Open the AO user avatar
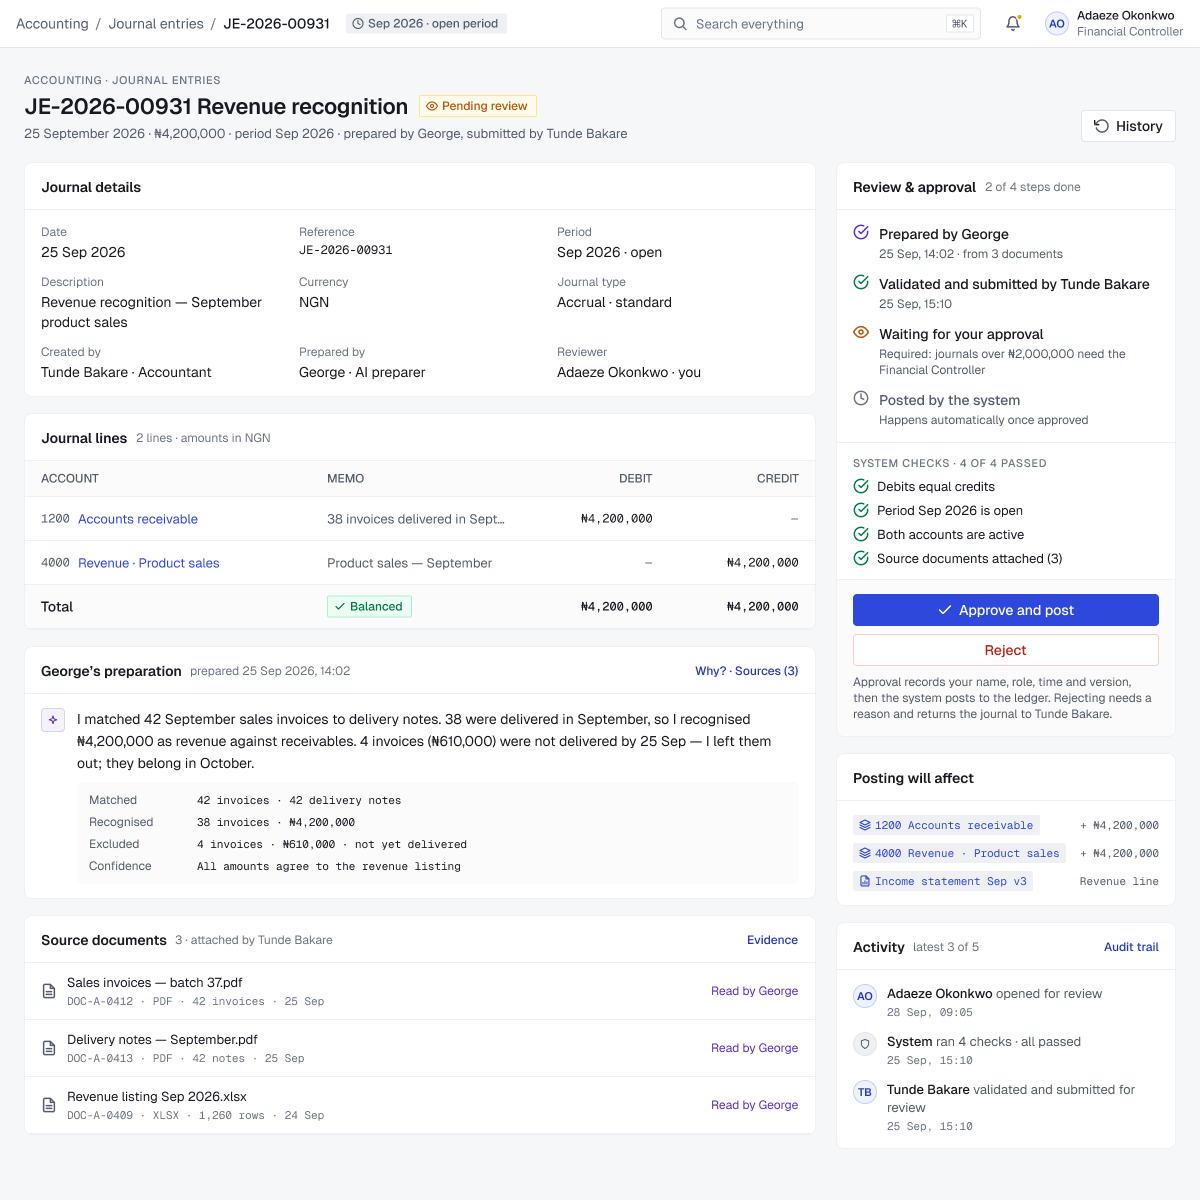The height and width of the screenshot is (1200, 1200). pyautogui.click(x=1057, y=24)
